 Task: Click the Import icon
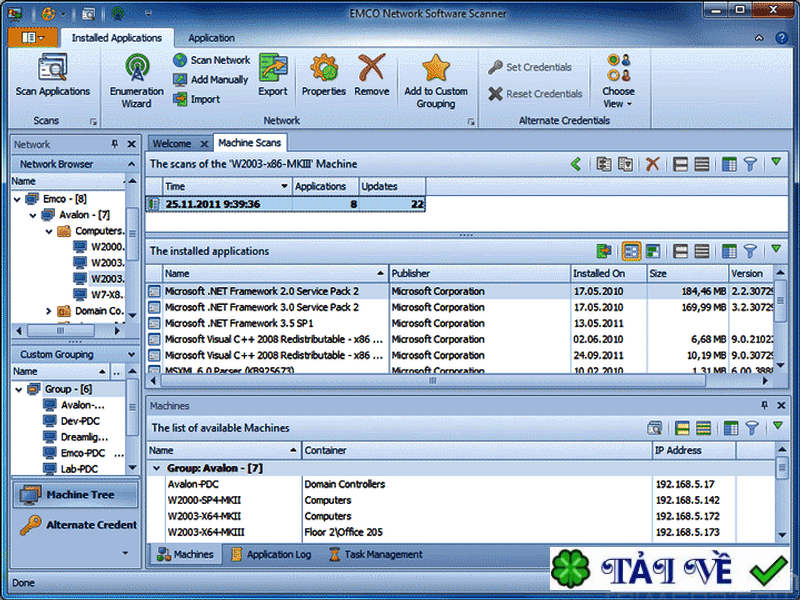pos(181,99)
